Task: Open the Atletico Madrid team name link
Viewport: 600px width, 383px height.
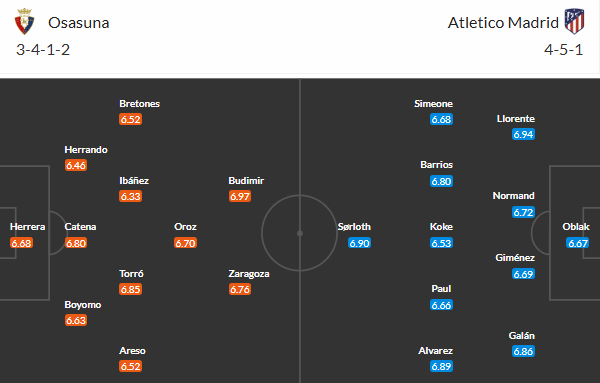Action: pyautogui.click(x=503, y=23)
